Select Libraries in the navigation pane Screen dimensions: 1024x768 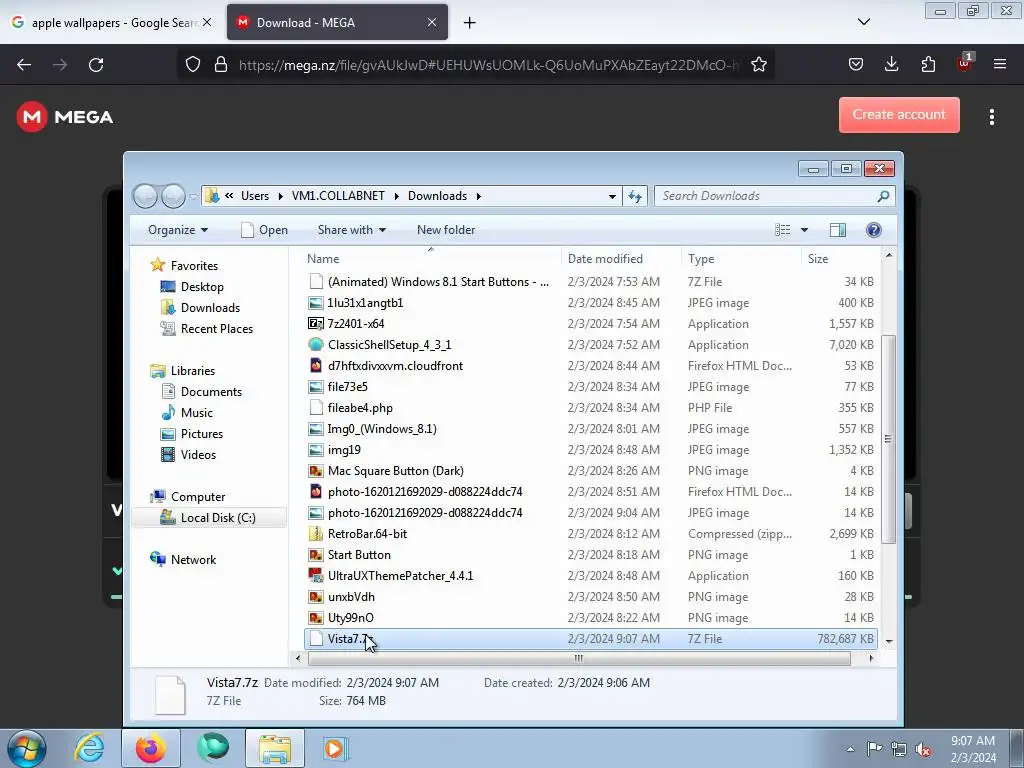(x=192, y=371)
